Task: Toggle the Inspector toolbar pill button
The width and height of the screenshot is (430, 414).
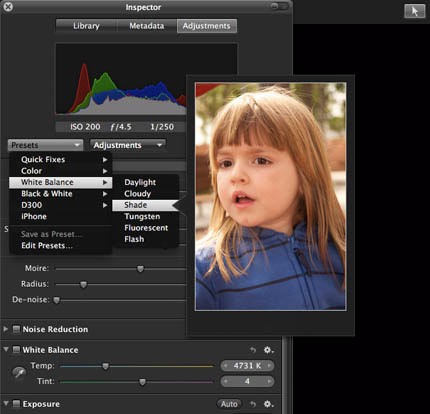Action: (x=279, y=6)
